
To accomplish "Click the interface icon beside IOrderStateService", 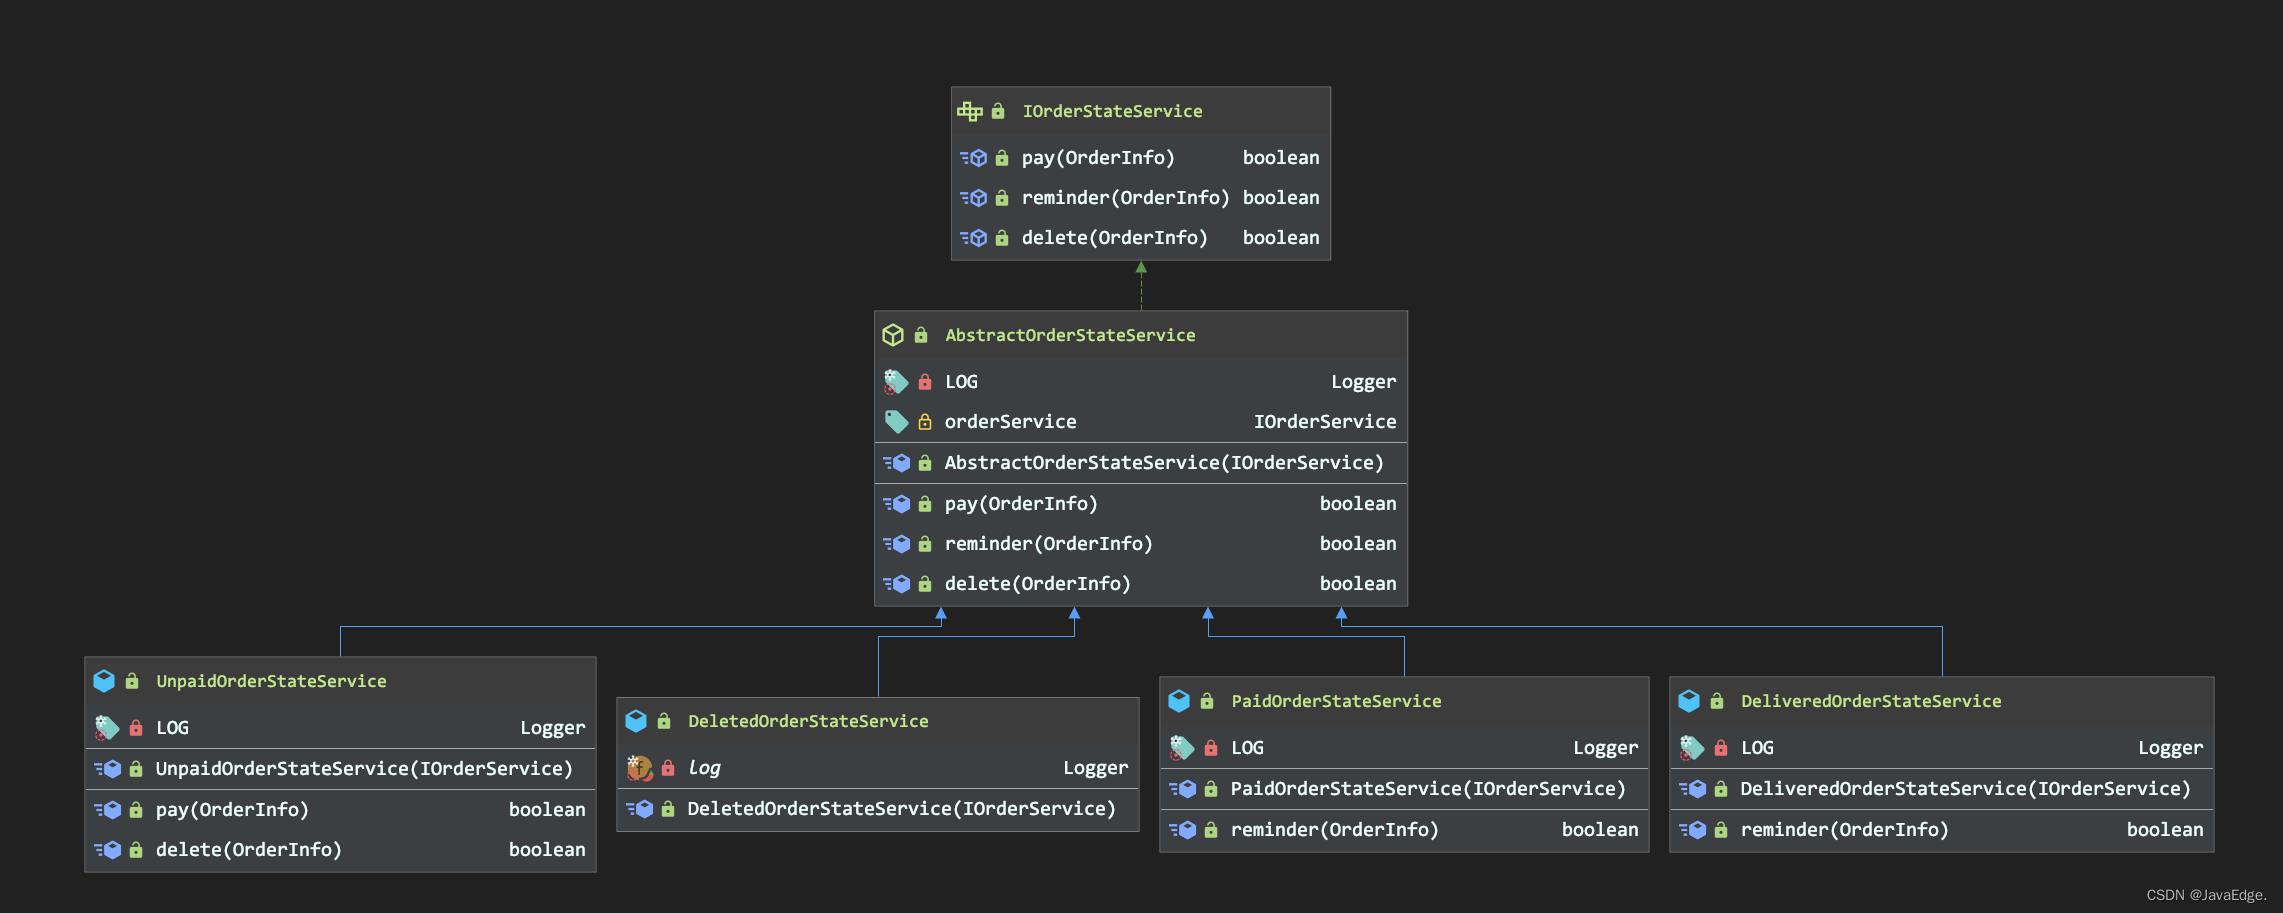I will pyautogui.click(x=970, y=111).
